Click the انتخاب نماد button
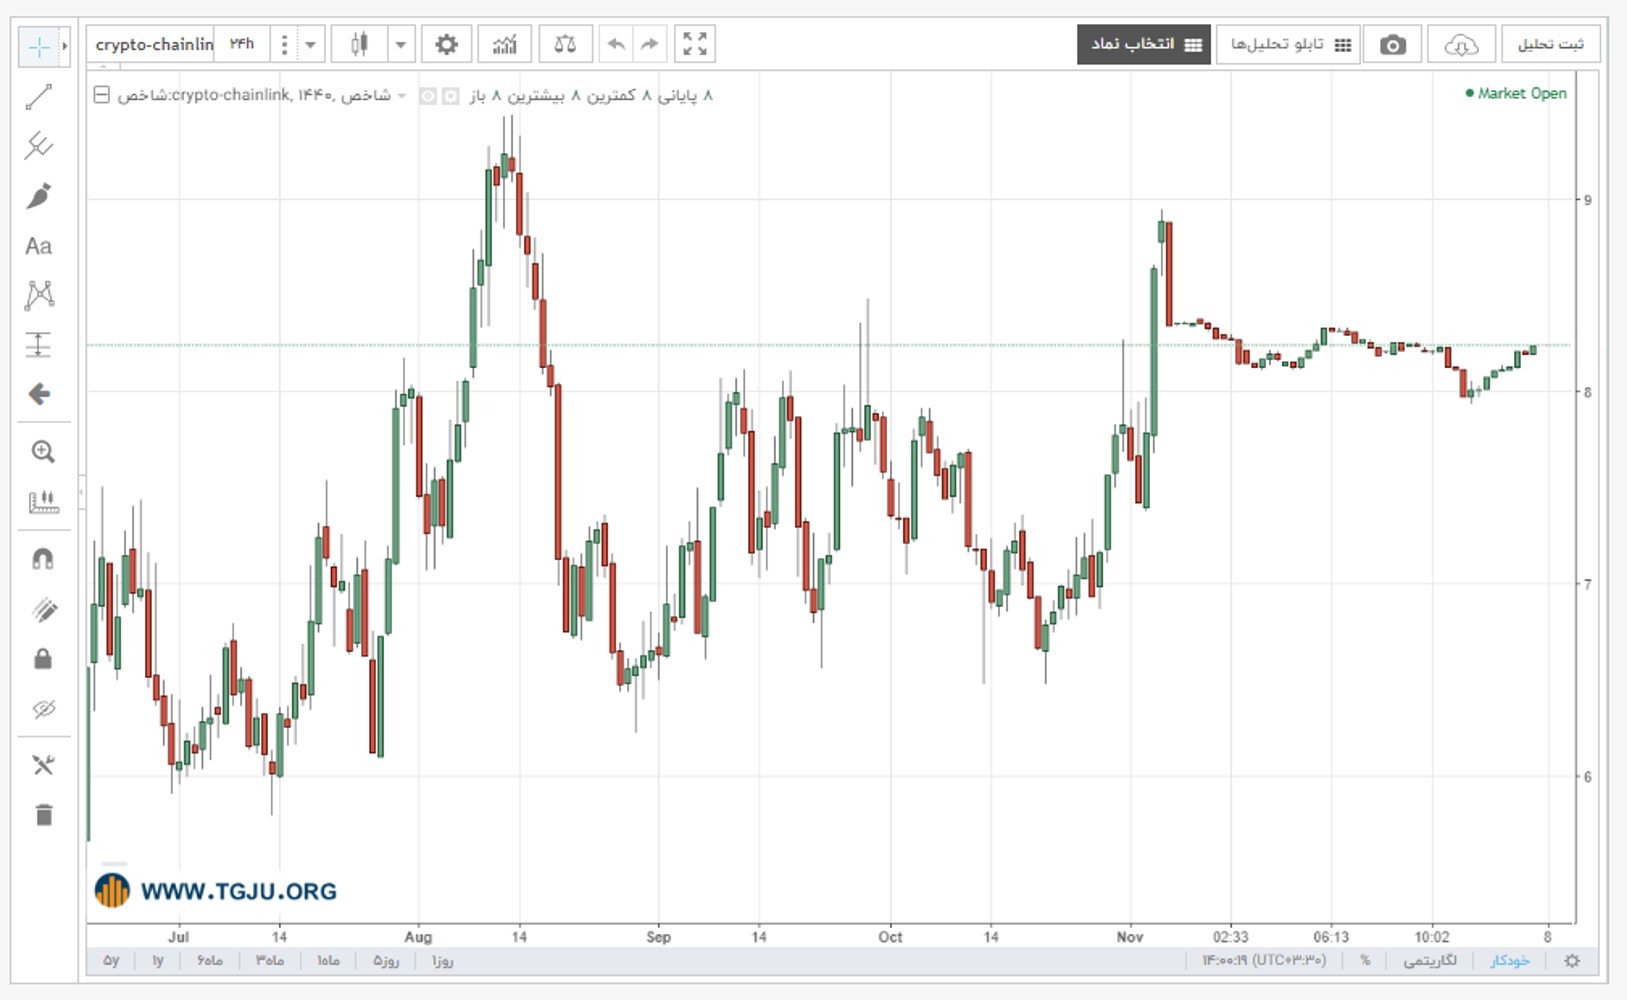Screen dimensions: 1627x1000 (x=1144, y=45)
